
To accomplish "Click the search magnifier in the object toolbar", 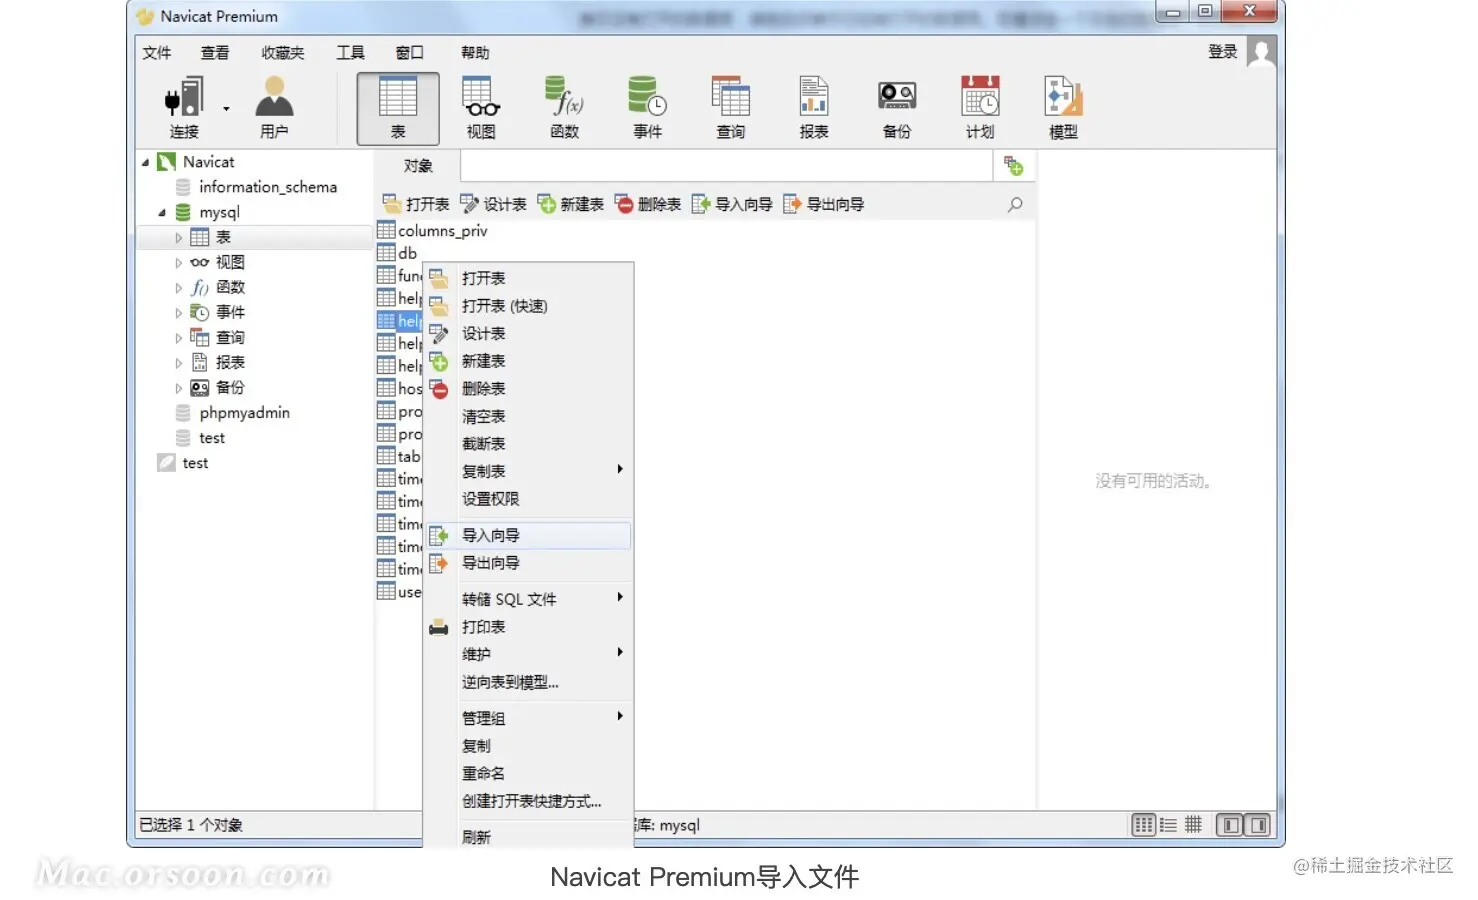I will (x=1015, y=204).
